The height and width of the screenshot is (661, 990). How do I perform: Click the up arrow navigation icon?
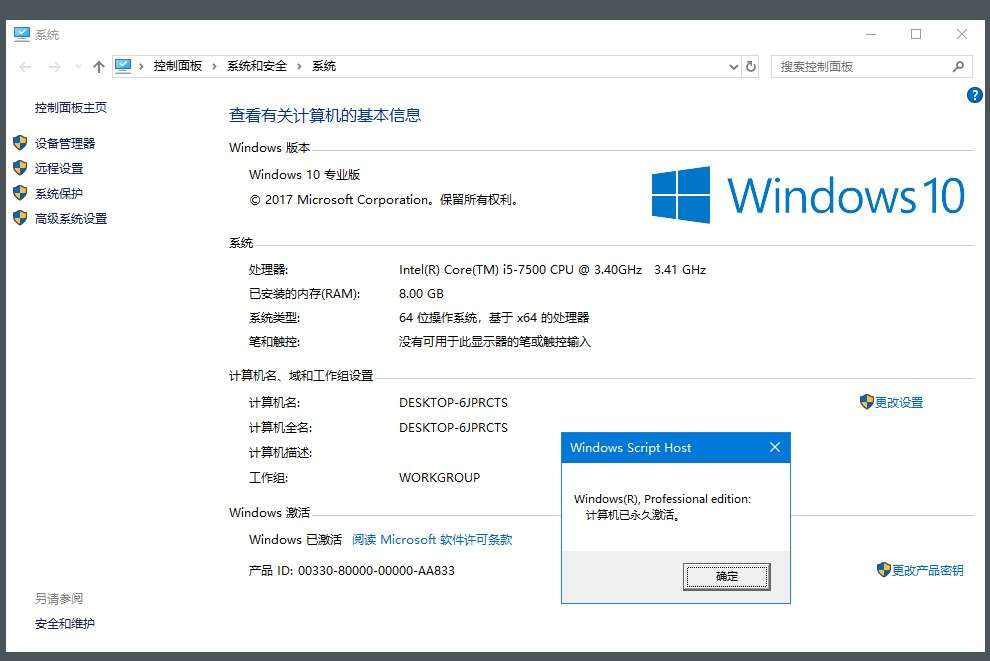pyautogui.click(x=98, y=66)
